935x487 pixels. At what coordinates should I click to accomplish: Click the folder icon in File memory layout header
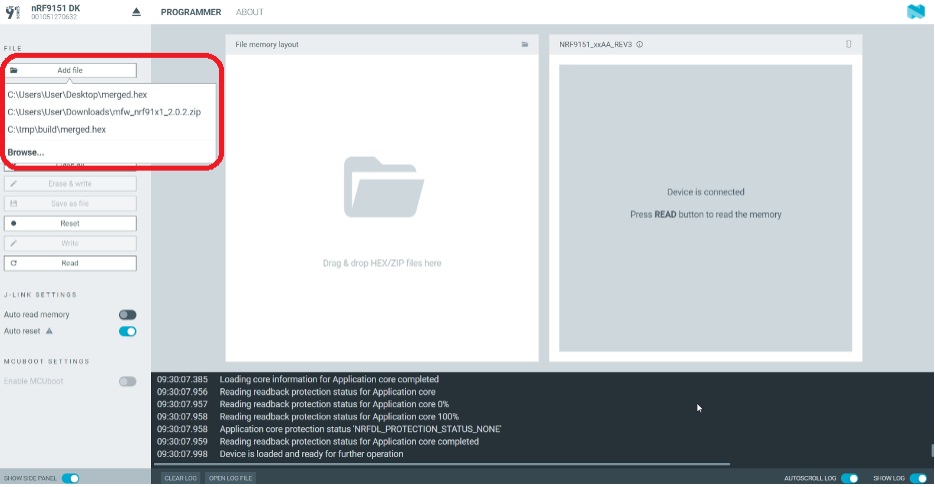(x=524, y=44)
